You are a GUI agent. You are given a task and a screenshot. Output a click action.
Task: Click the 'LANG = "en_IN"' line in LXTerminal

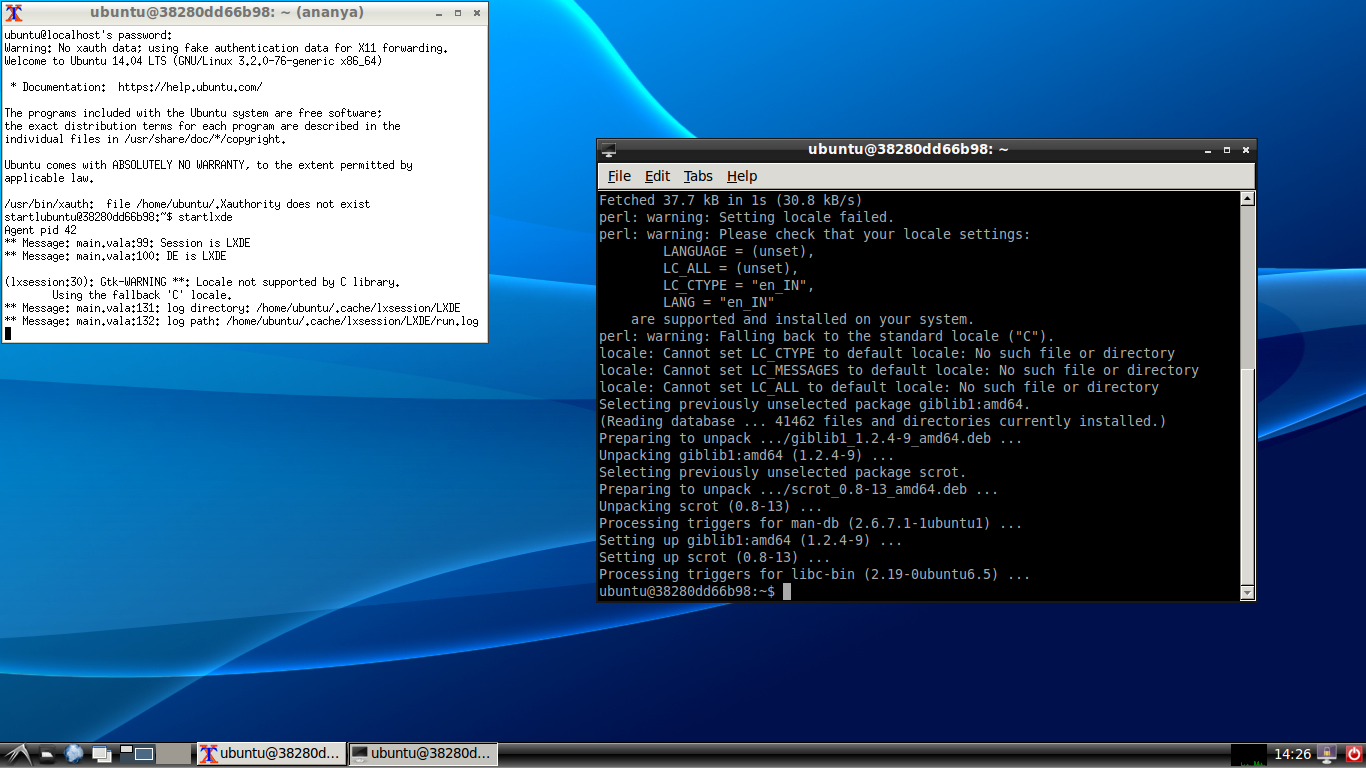pos(718,302)
